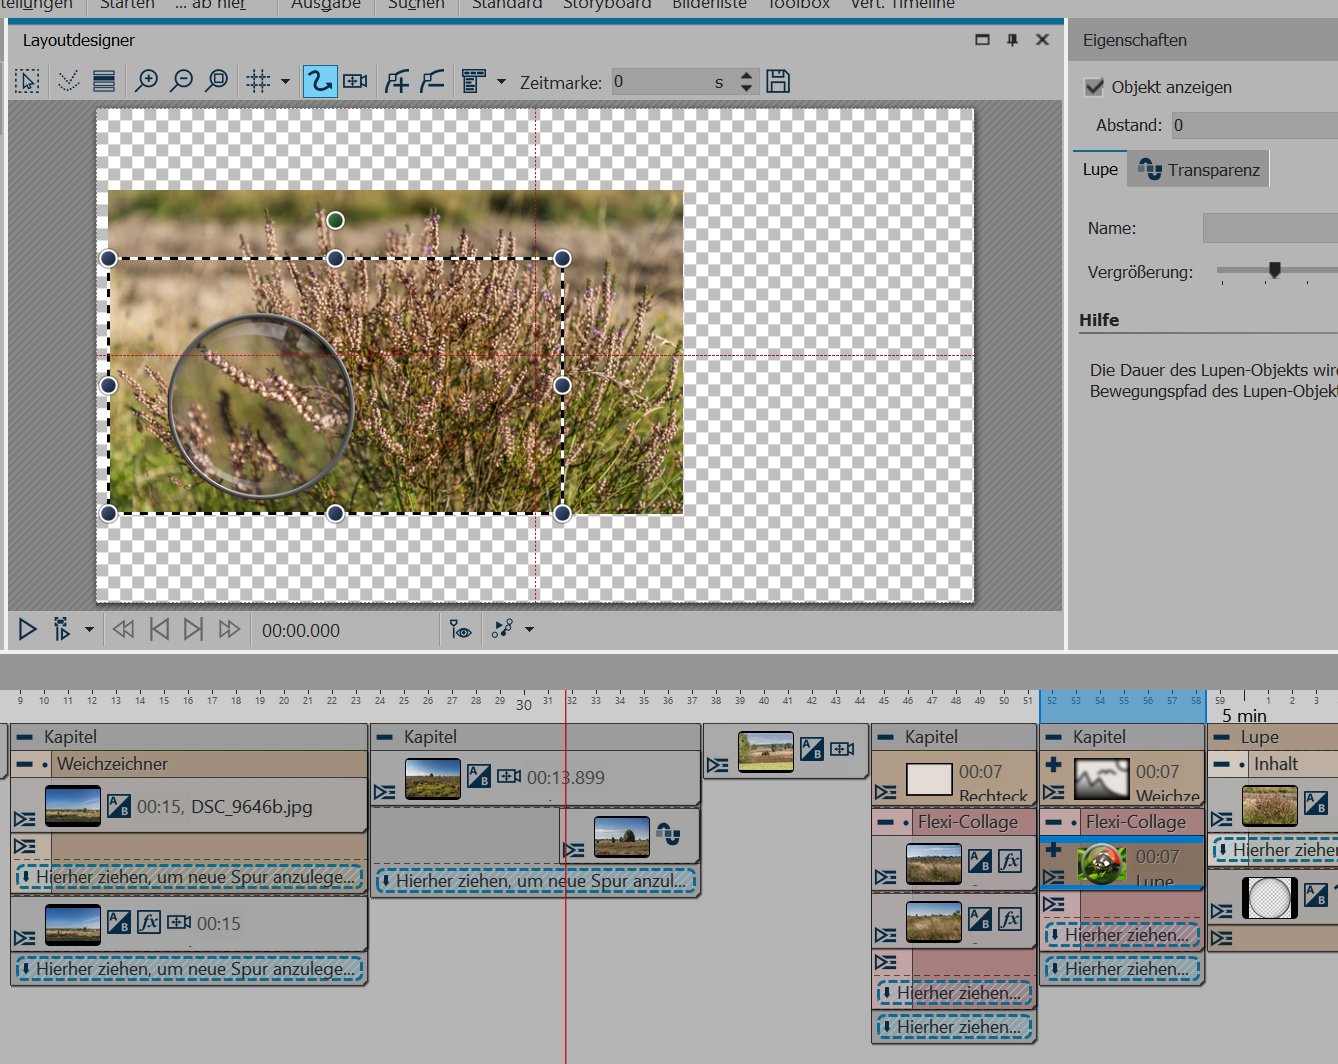Click the Zeitmarke input field
This screenshot has height=1064, width=1338.
660,82
